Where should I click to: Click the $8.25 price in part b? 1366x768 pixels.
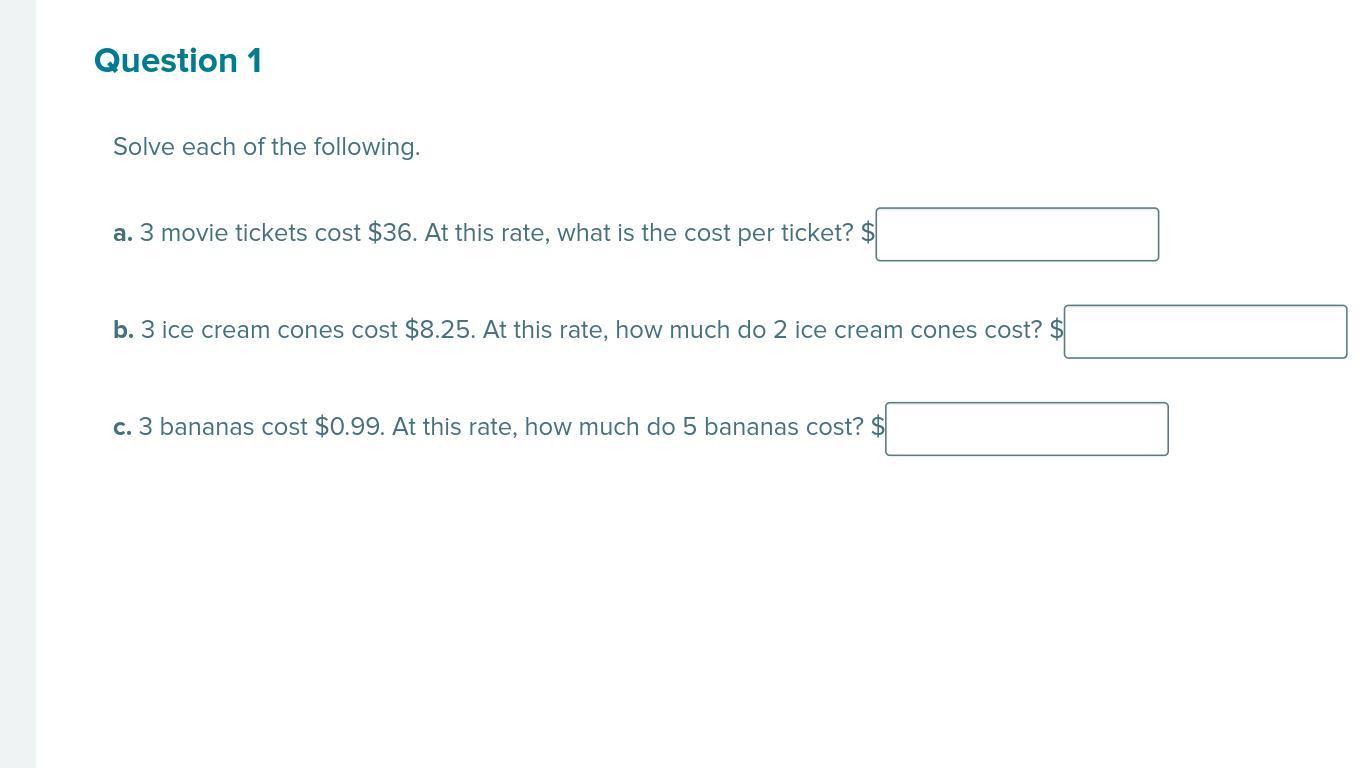[x=439, y=330]
